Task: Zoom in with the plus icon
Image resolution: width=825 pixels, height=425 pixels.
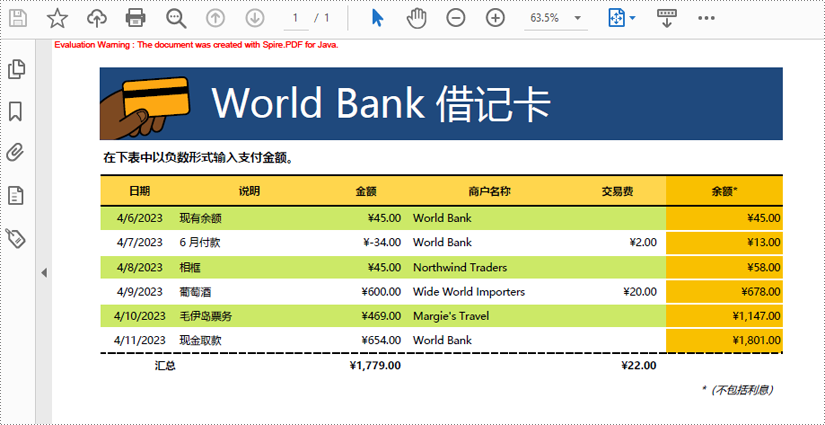Action: pos(495,18)
